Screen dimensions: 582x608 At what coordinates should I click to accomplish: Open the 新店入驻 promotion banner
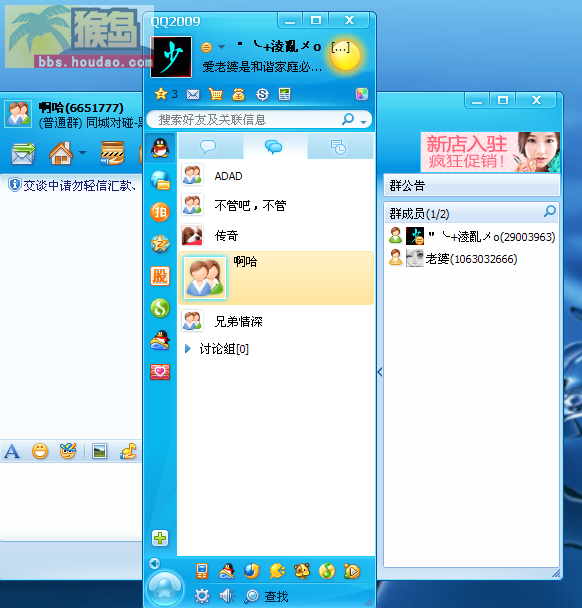coord(490,152)
